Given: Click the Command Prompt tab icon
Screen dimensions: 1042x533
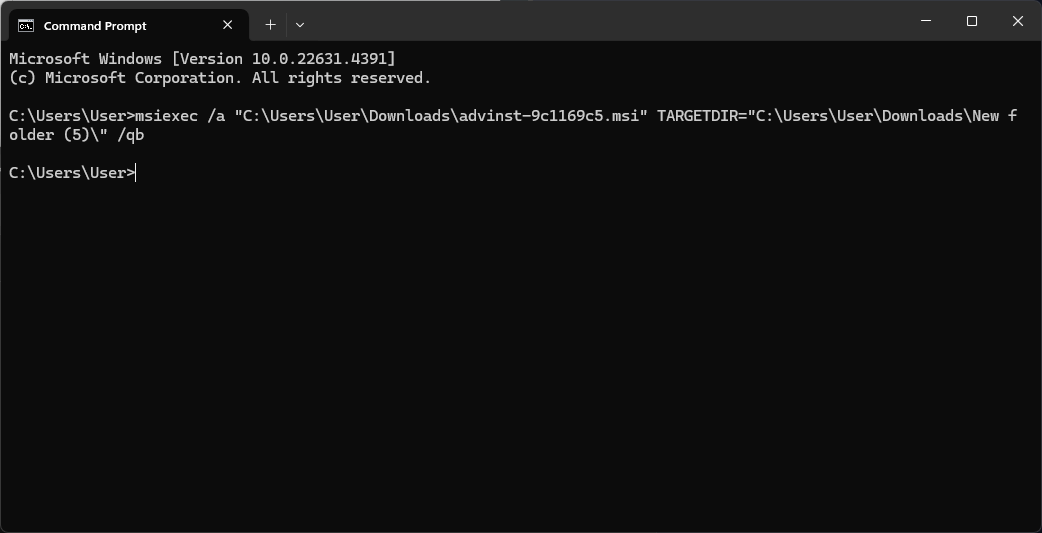Looking at the screenshot, I should coord(26,26).
